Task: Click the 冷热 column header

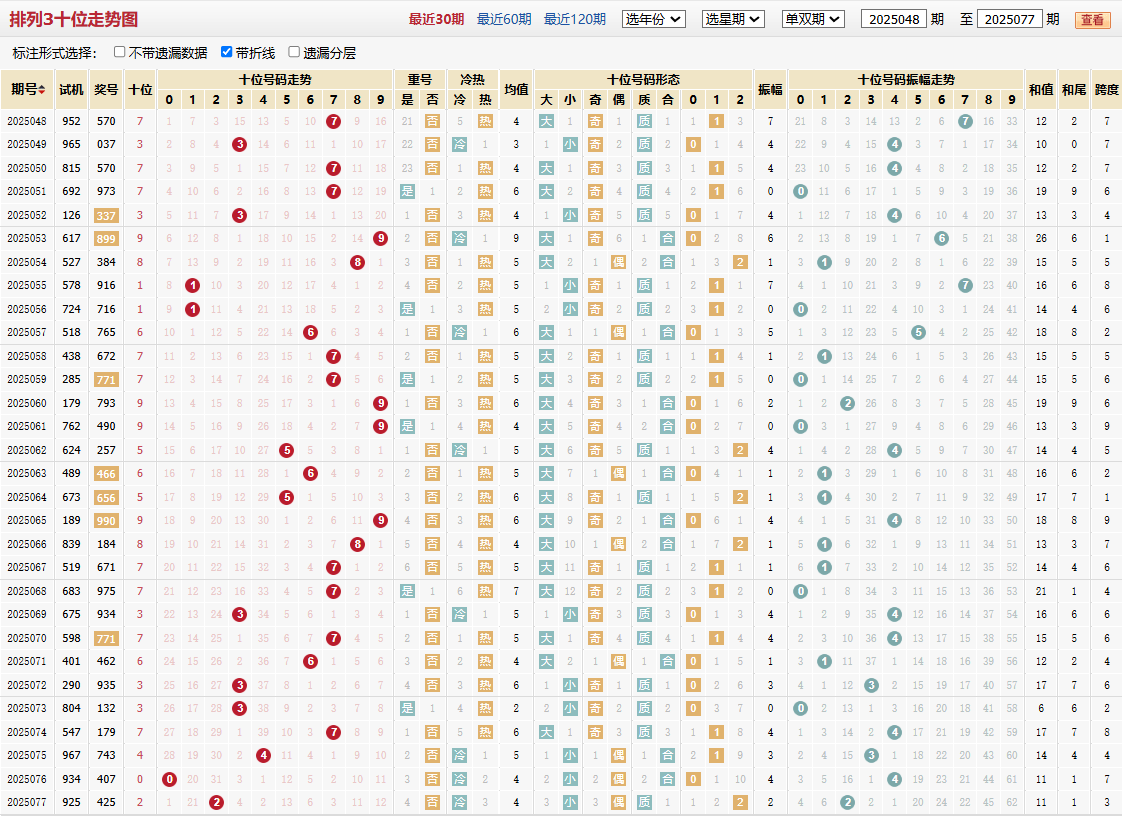Action: [472, 79]
